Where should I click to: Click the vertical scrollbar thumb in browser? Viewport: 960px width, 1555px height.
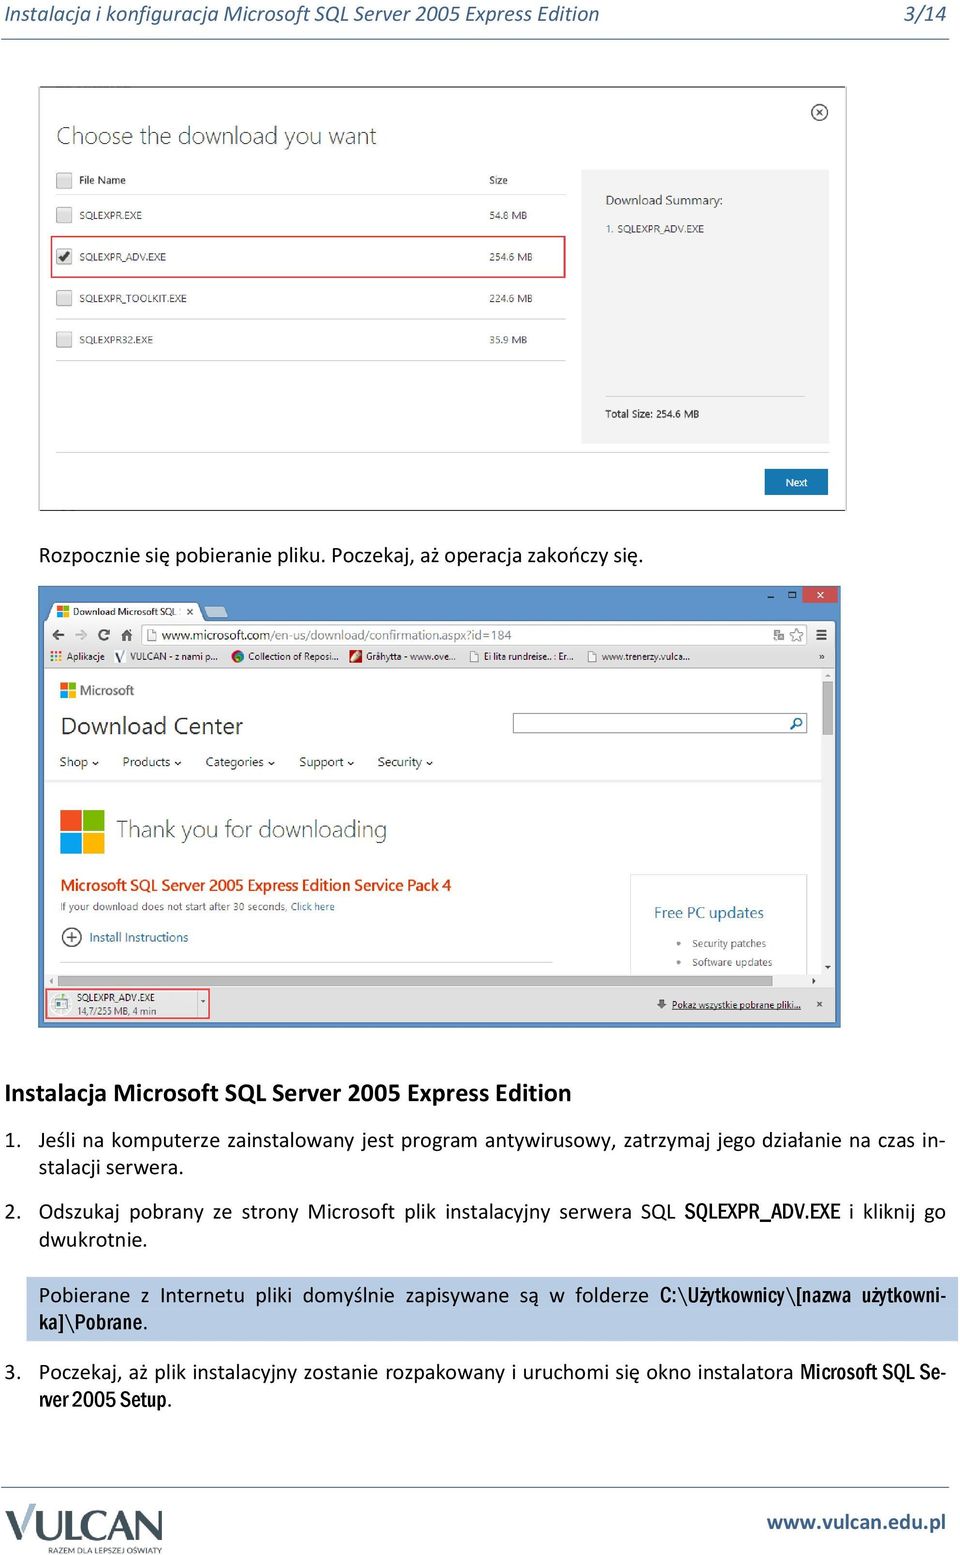[x=828, y=708]
